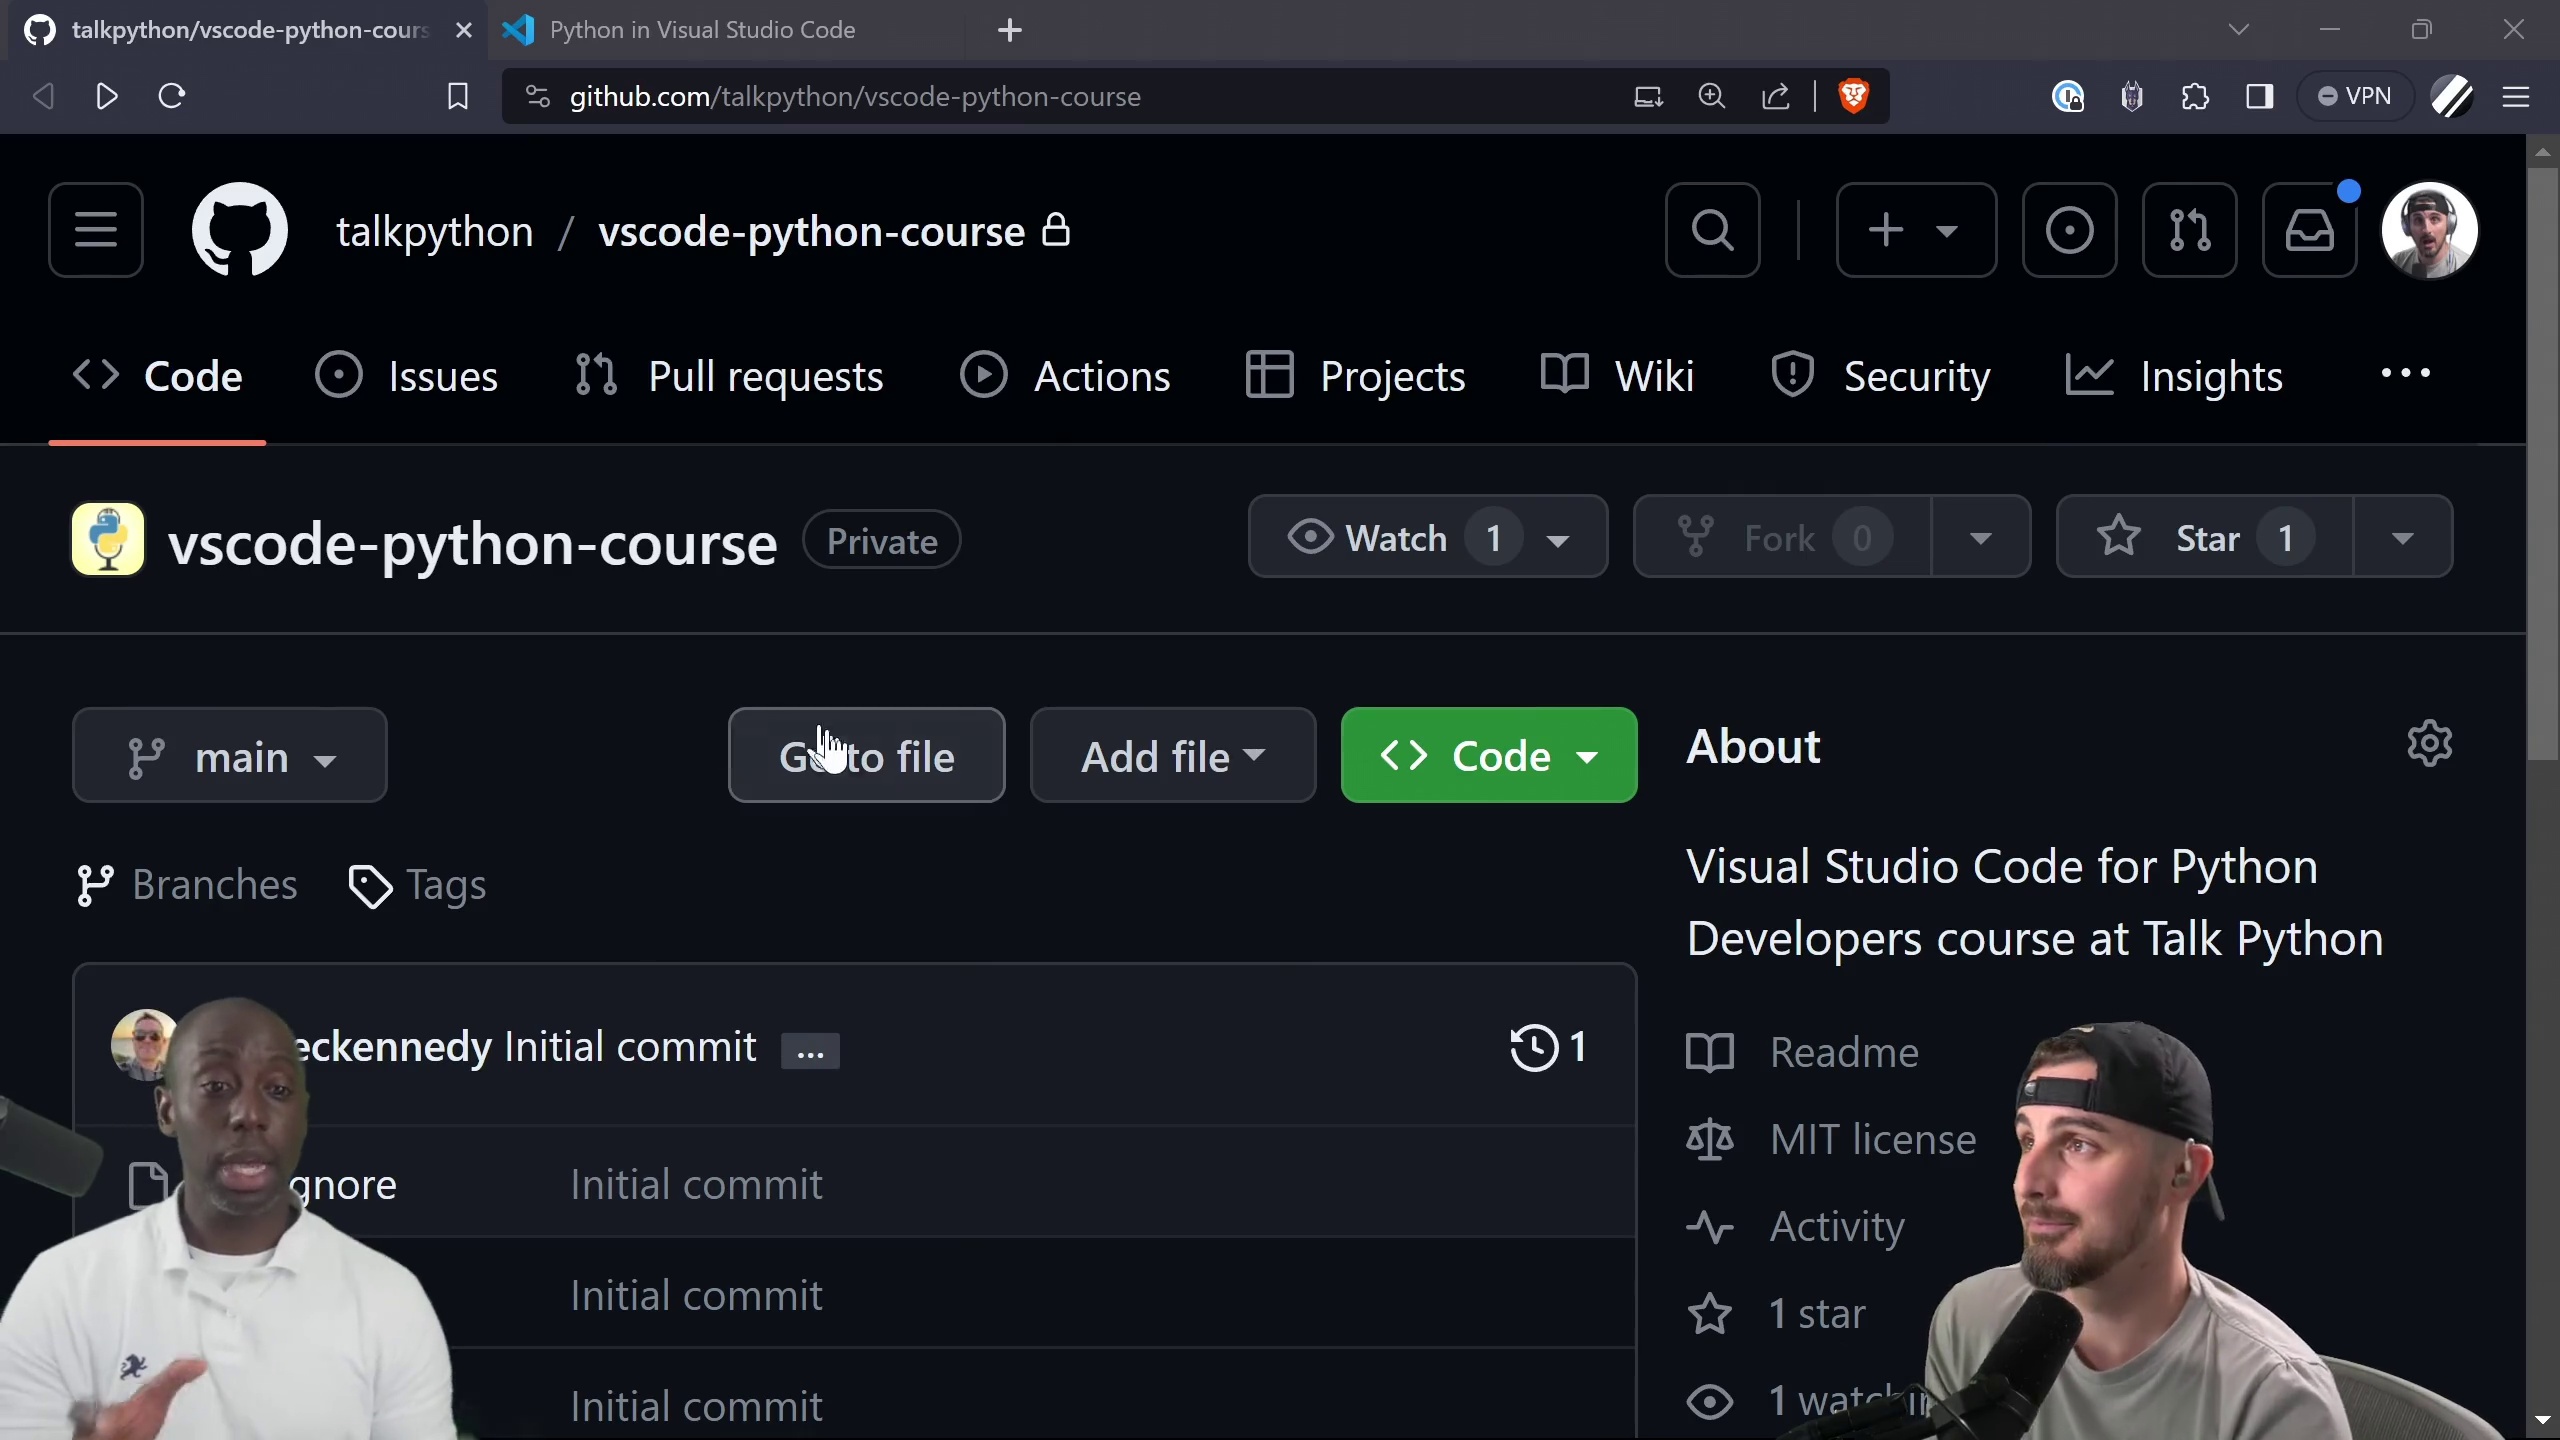Viewport: 2560px width, 1440px height.
Task: Open the GitHub global navigation hamburger menu
Action: point(96,230)
